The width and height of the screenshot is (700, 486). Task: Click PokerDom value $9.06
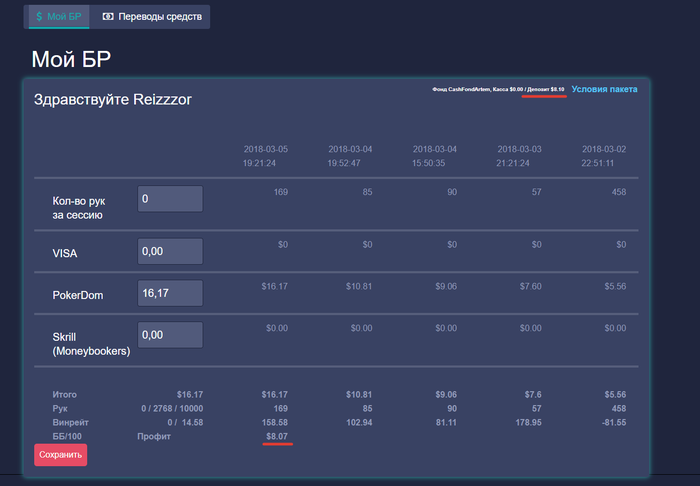coord(446,287)
